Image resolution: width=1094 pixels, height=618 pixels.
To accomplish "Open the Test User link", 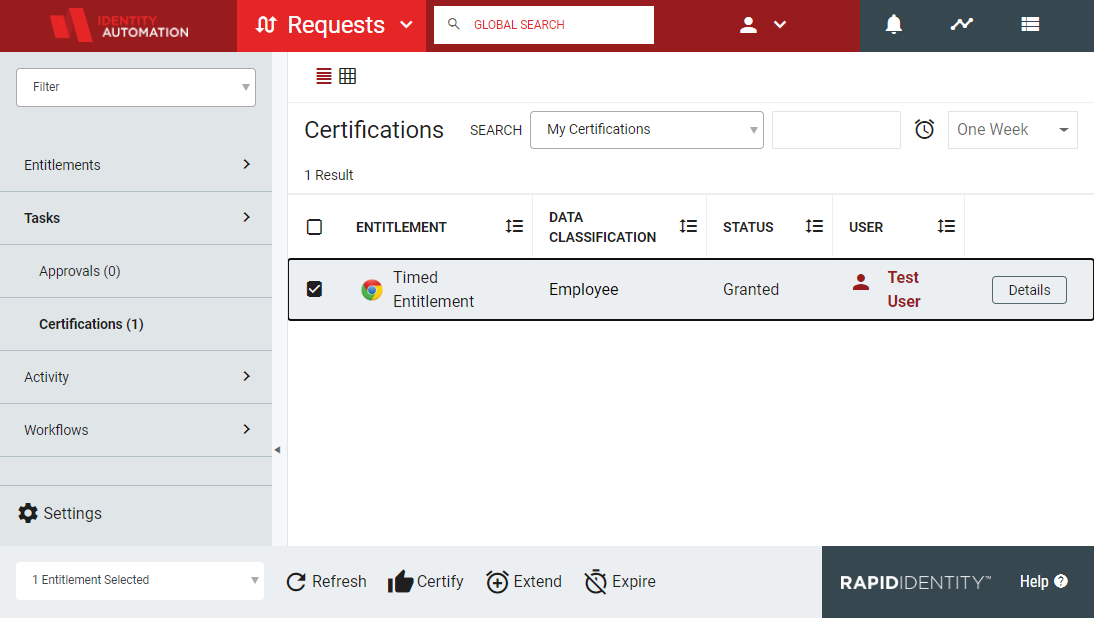I will 904,289.
